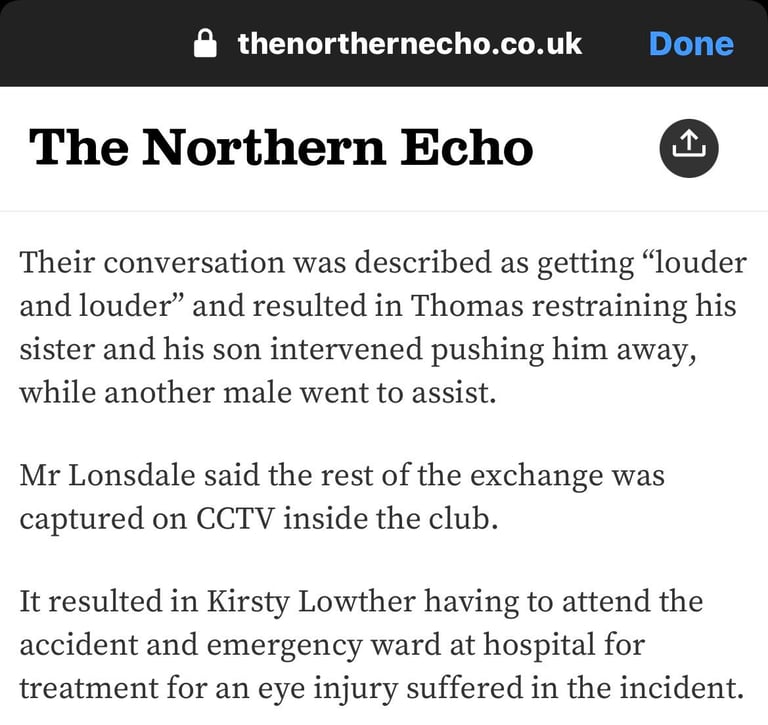Screen dimensions: 768x725
Task: Click the words 'accident and emergency'
Action: point(191,646)
